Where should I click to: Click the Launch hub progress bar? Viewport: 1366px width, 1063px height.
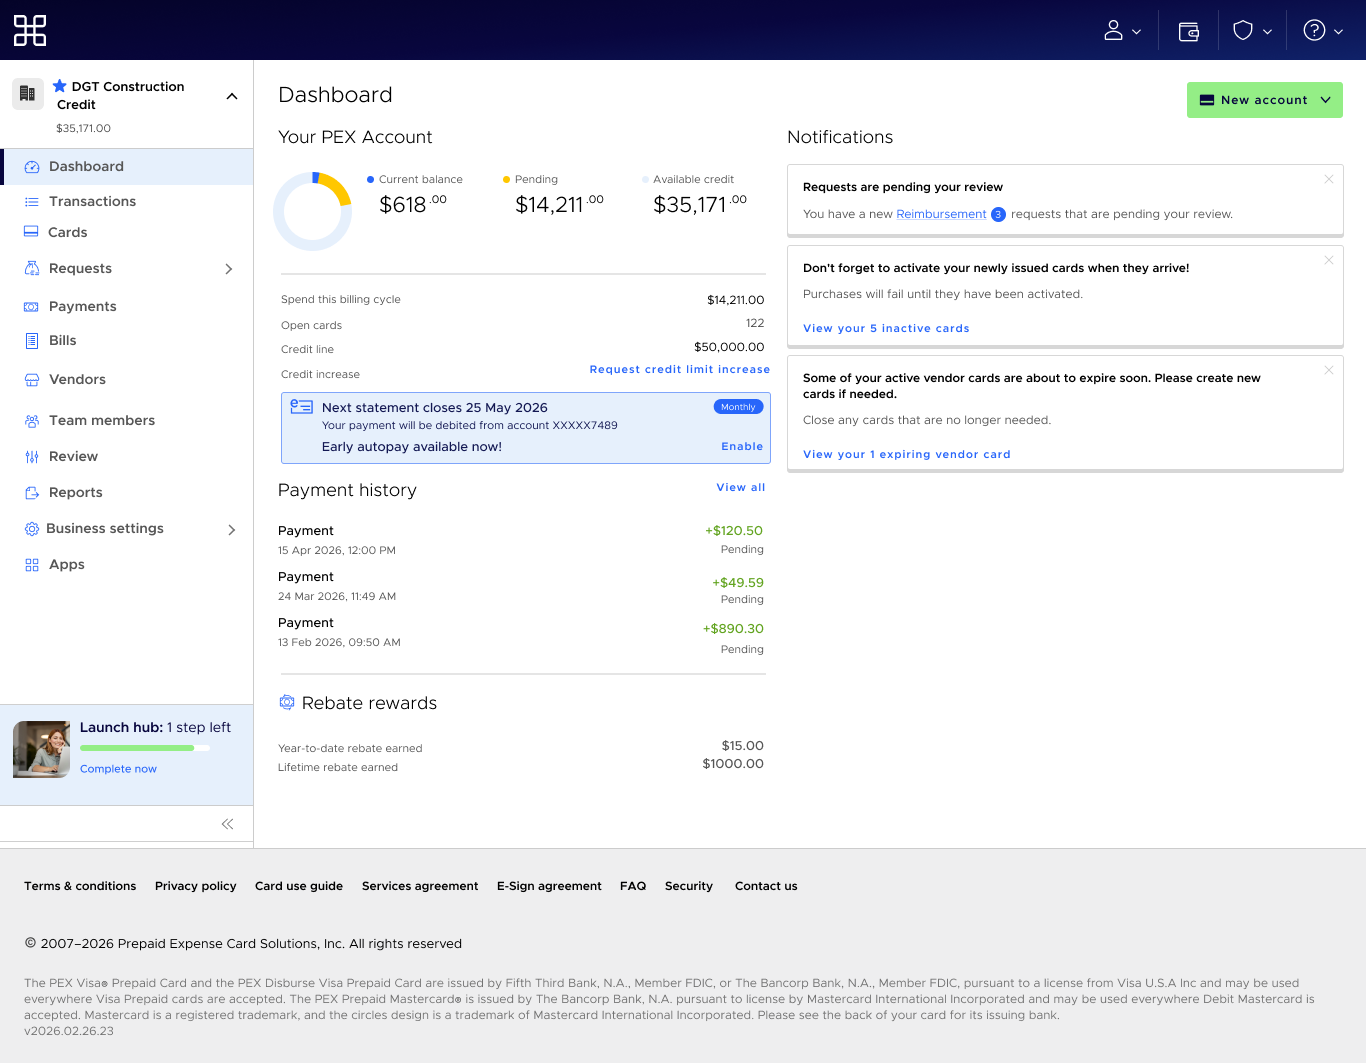click(144, 748)
